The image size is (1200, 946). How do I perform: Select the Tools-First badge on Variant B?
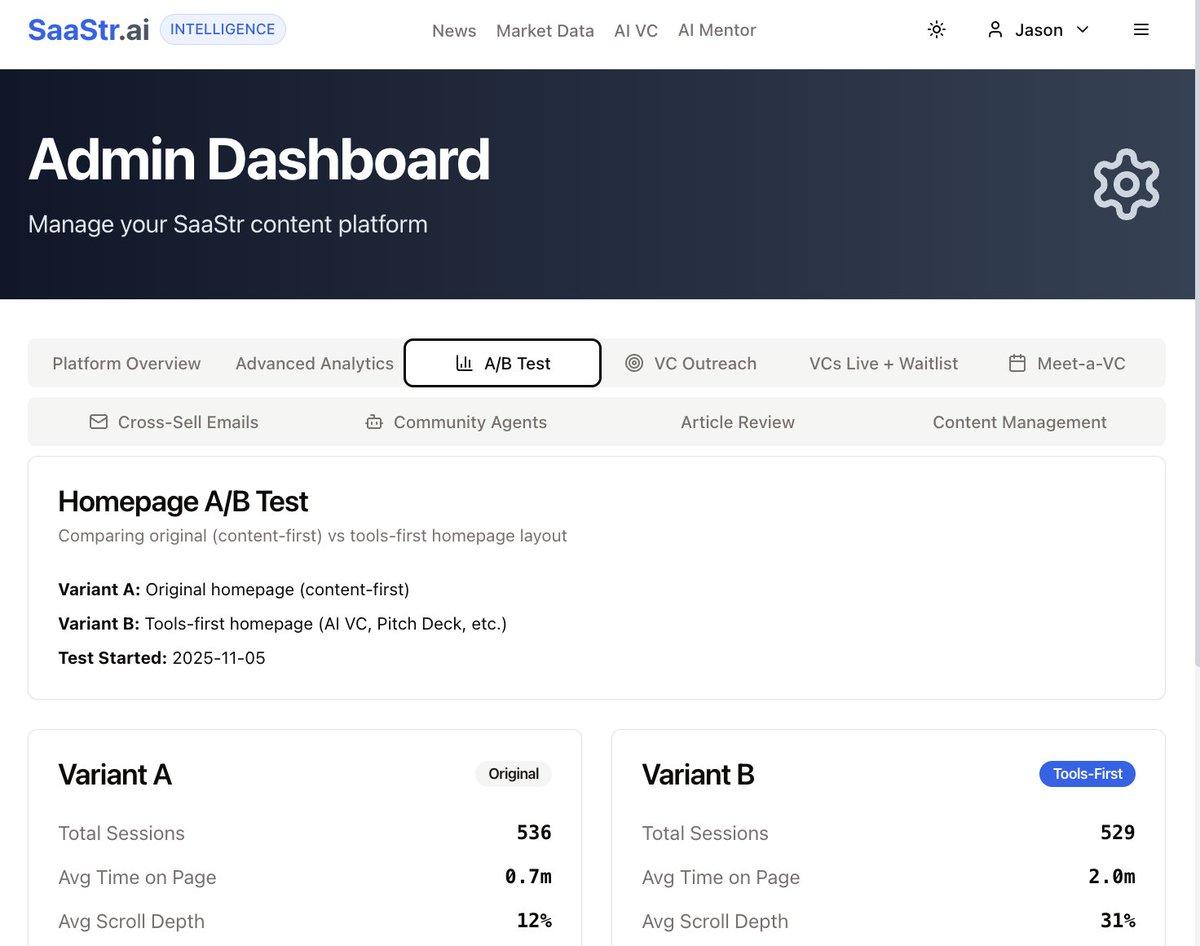[x=1087, y=773]
